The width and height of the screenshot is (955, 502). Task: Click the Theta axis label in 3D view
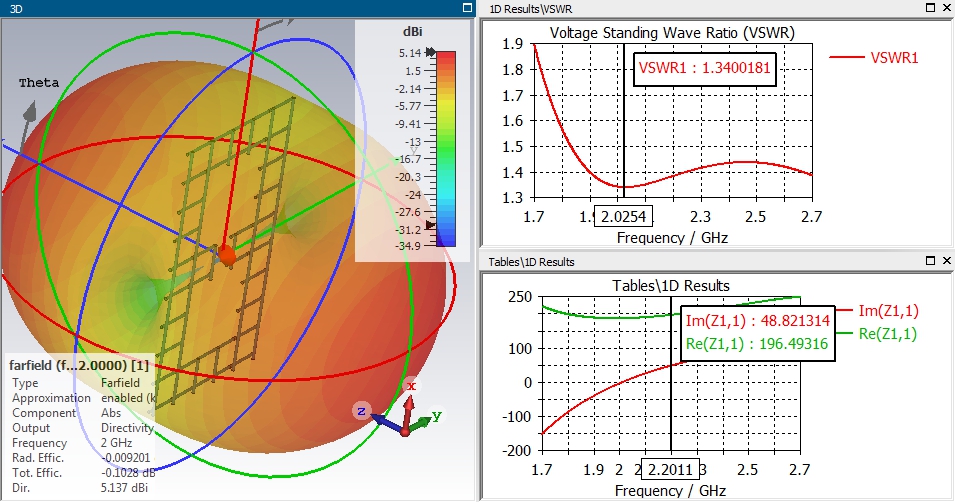pyautogui.click(x=39, y=83)
